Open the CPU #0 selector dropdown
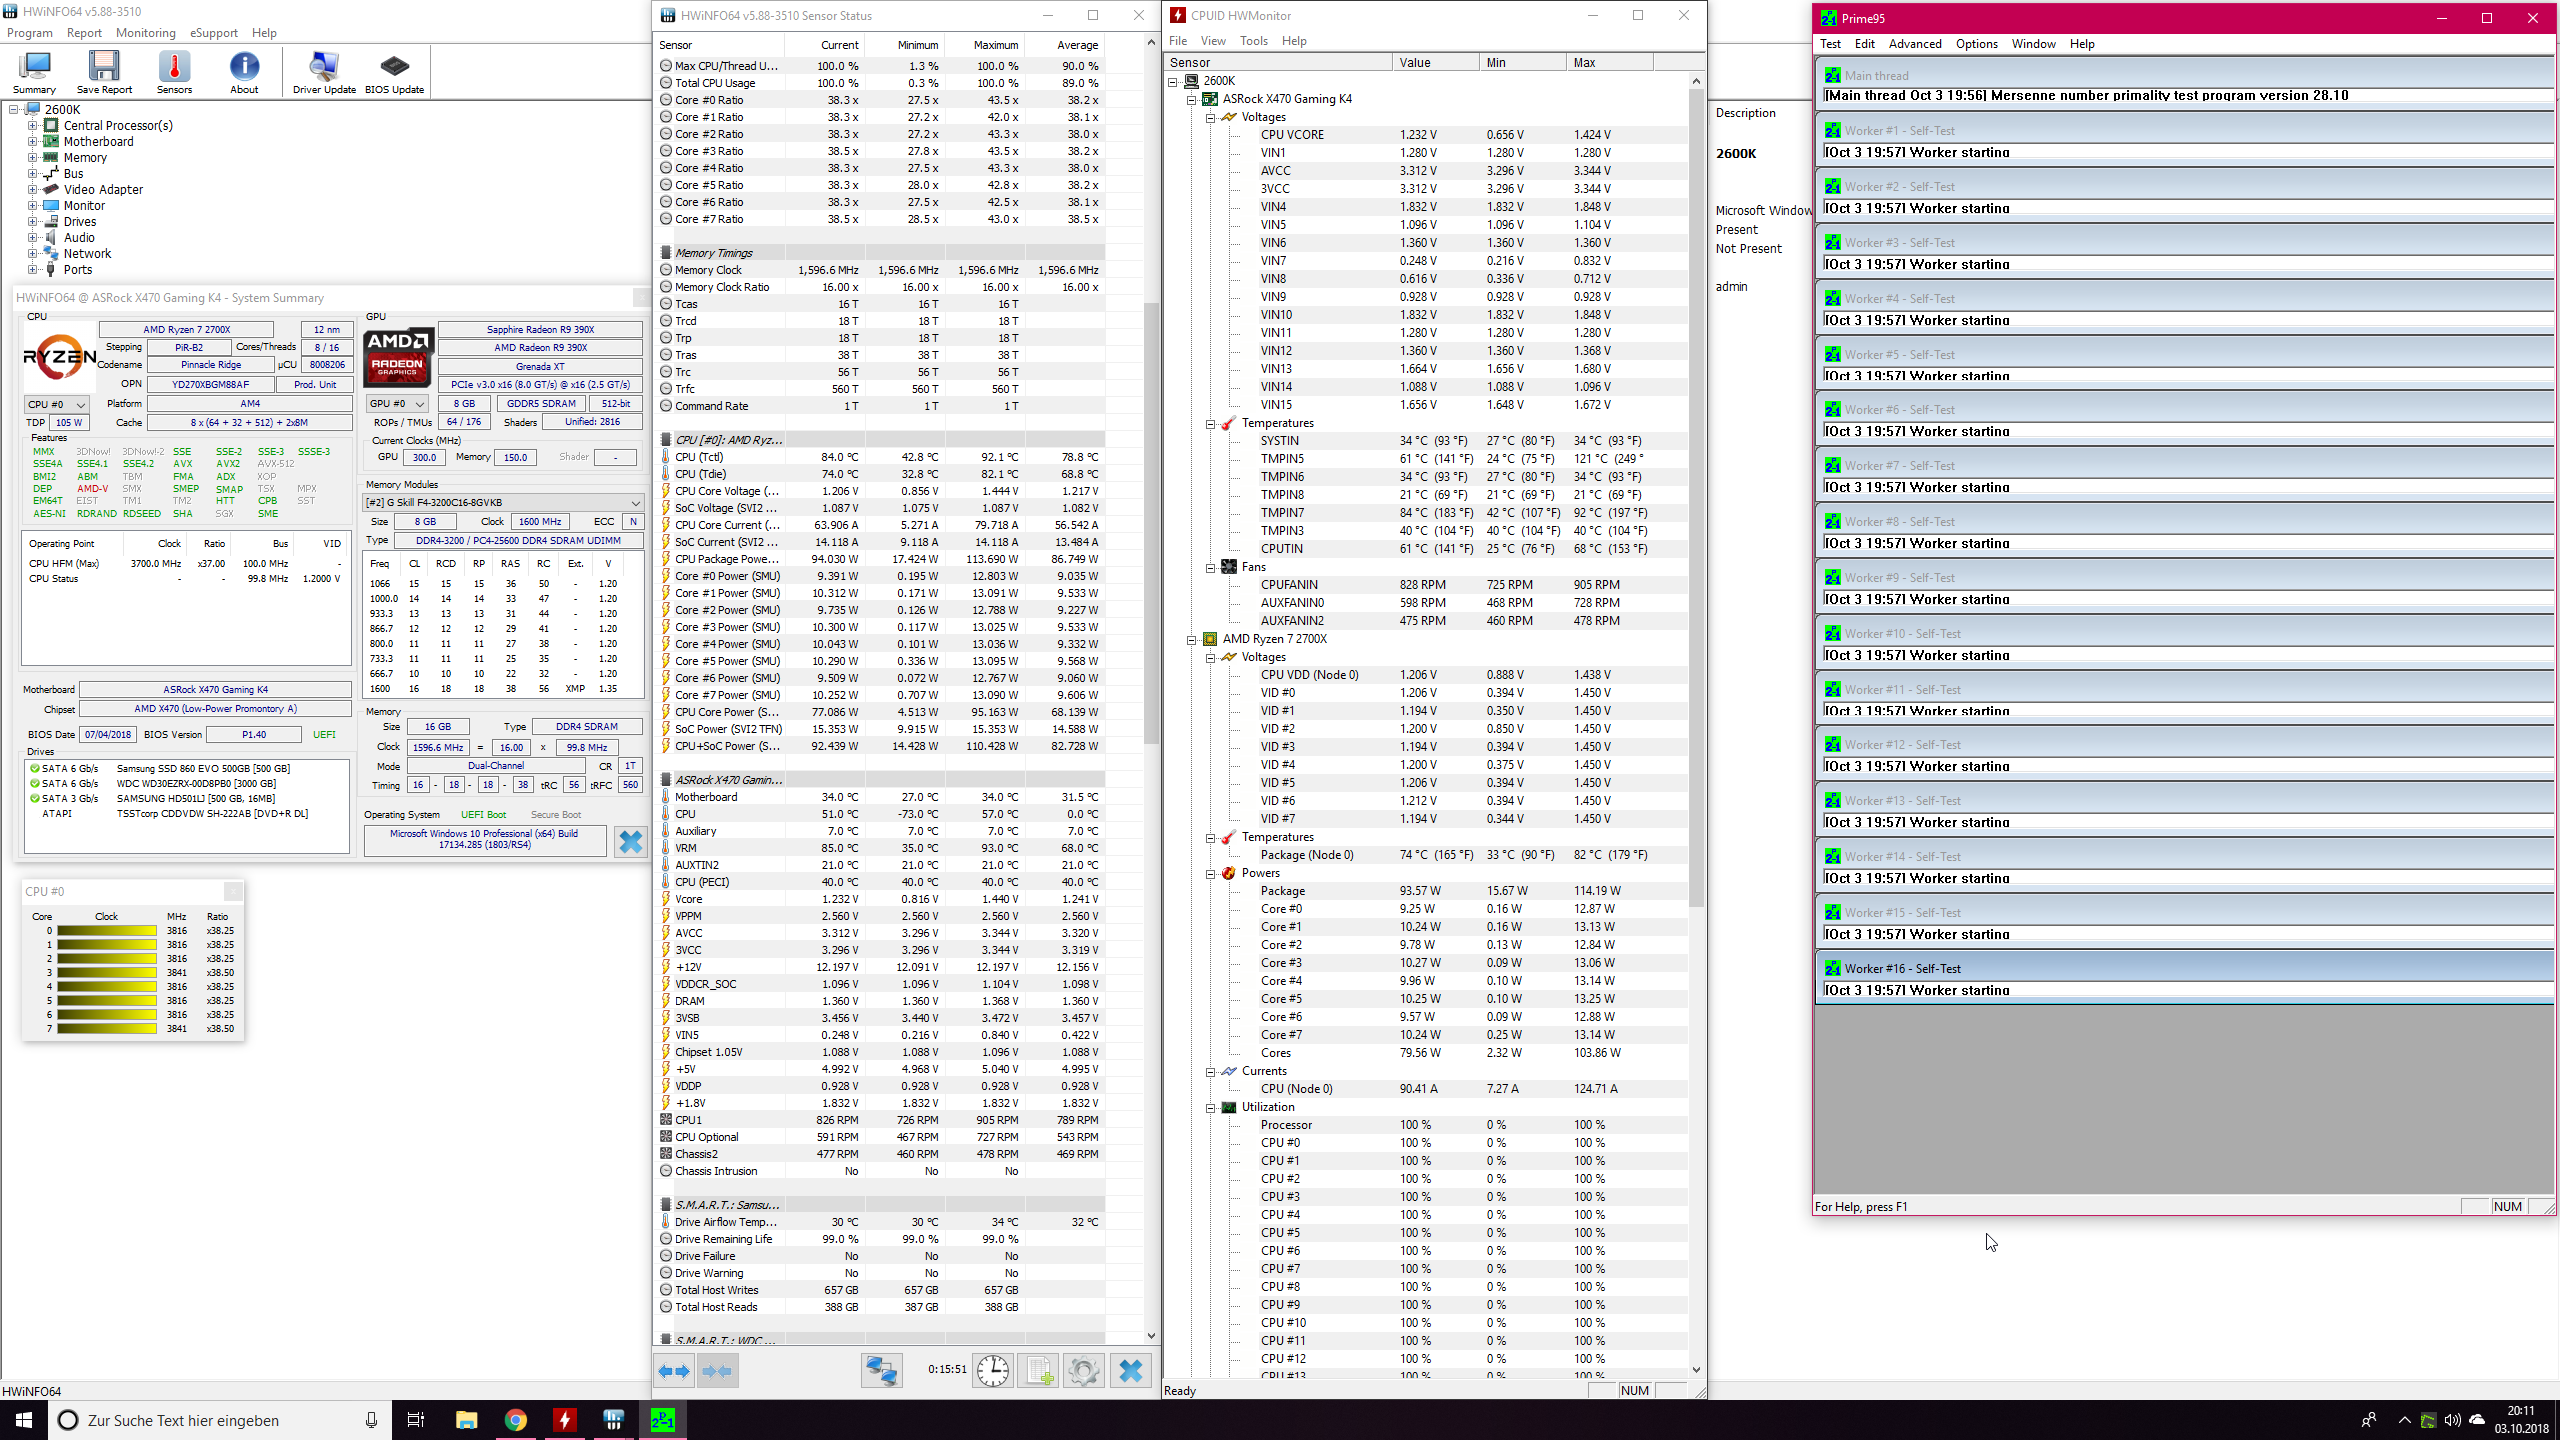Image resolution: width=2560 pixels, height=1440 pixels. pos(56,404)
